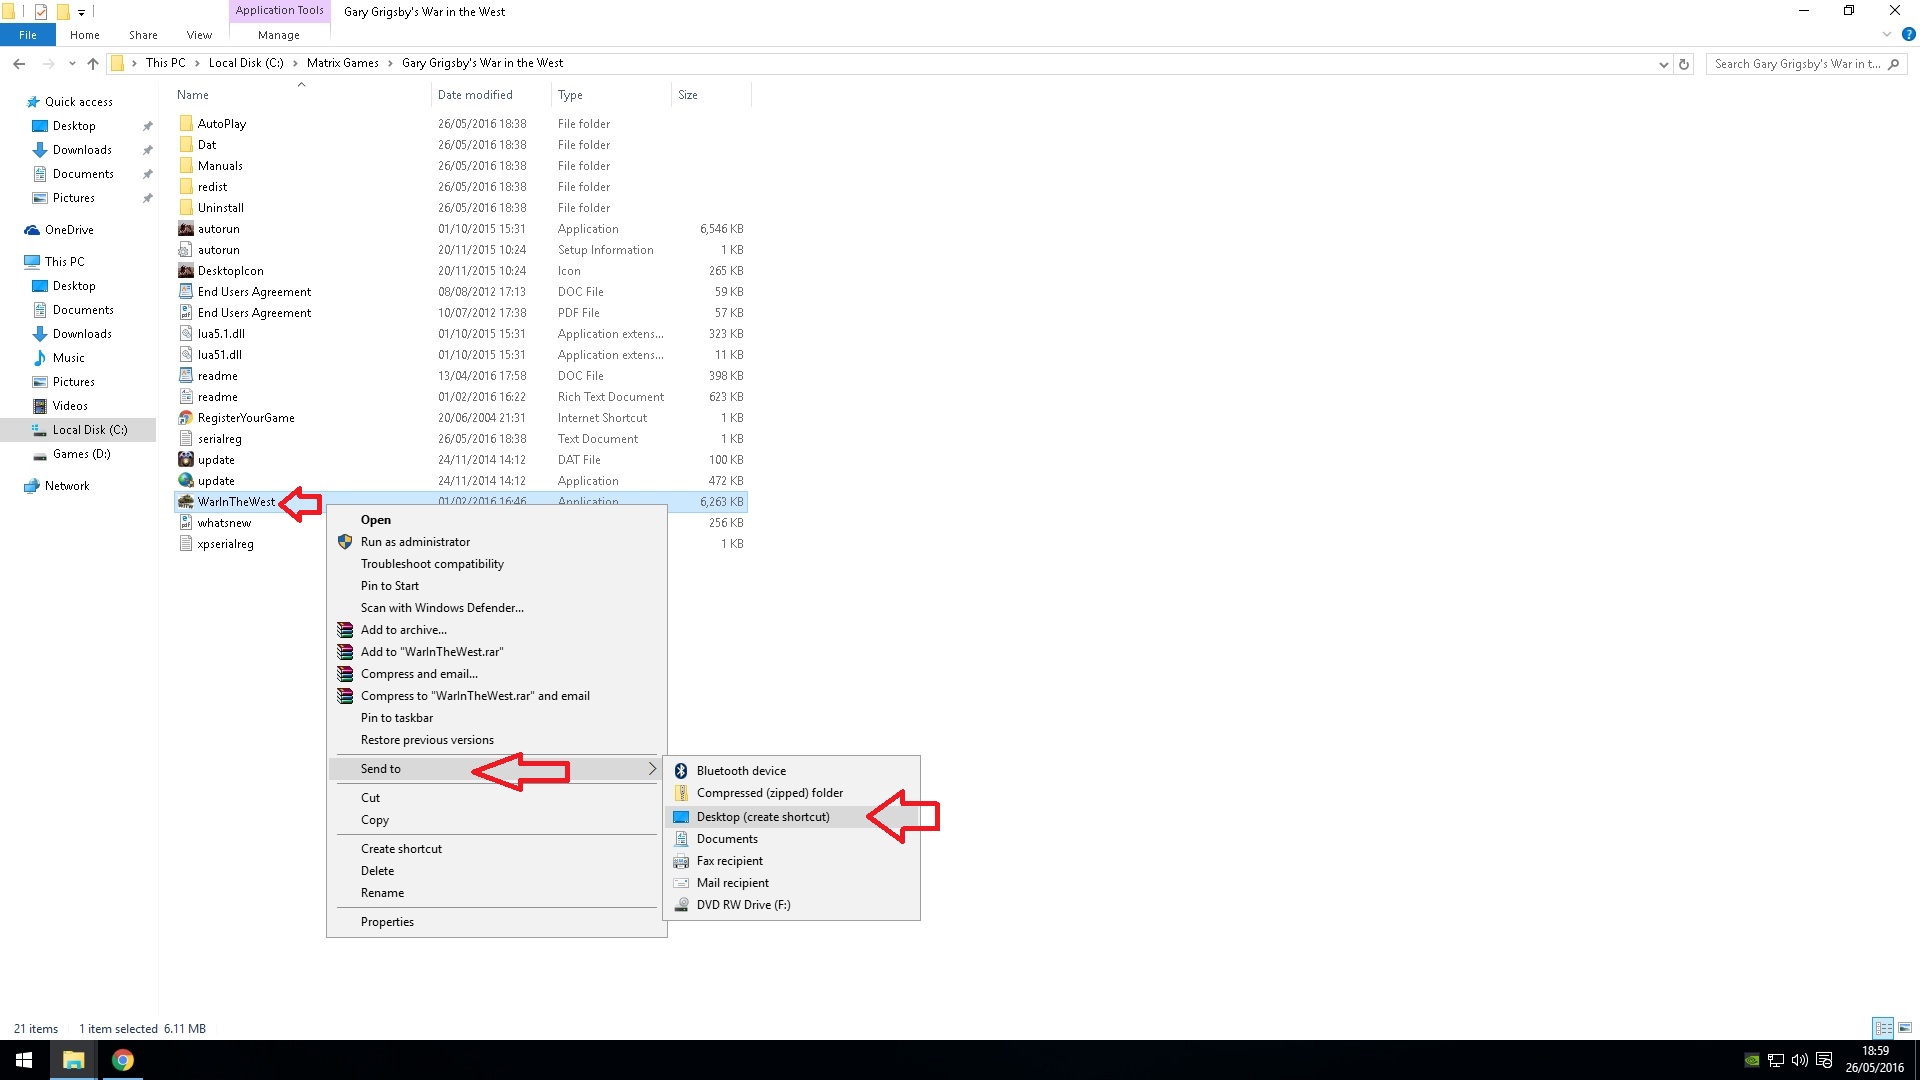The width and height of the screenshot is (1920, 1080).
Task: Click the lua5.1.dll file icon
Action: pos(186,334)
